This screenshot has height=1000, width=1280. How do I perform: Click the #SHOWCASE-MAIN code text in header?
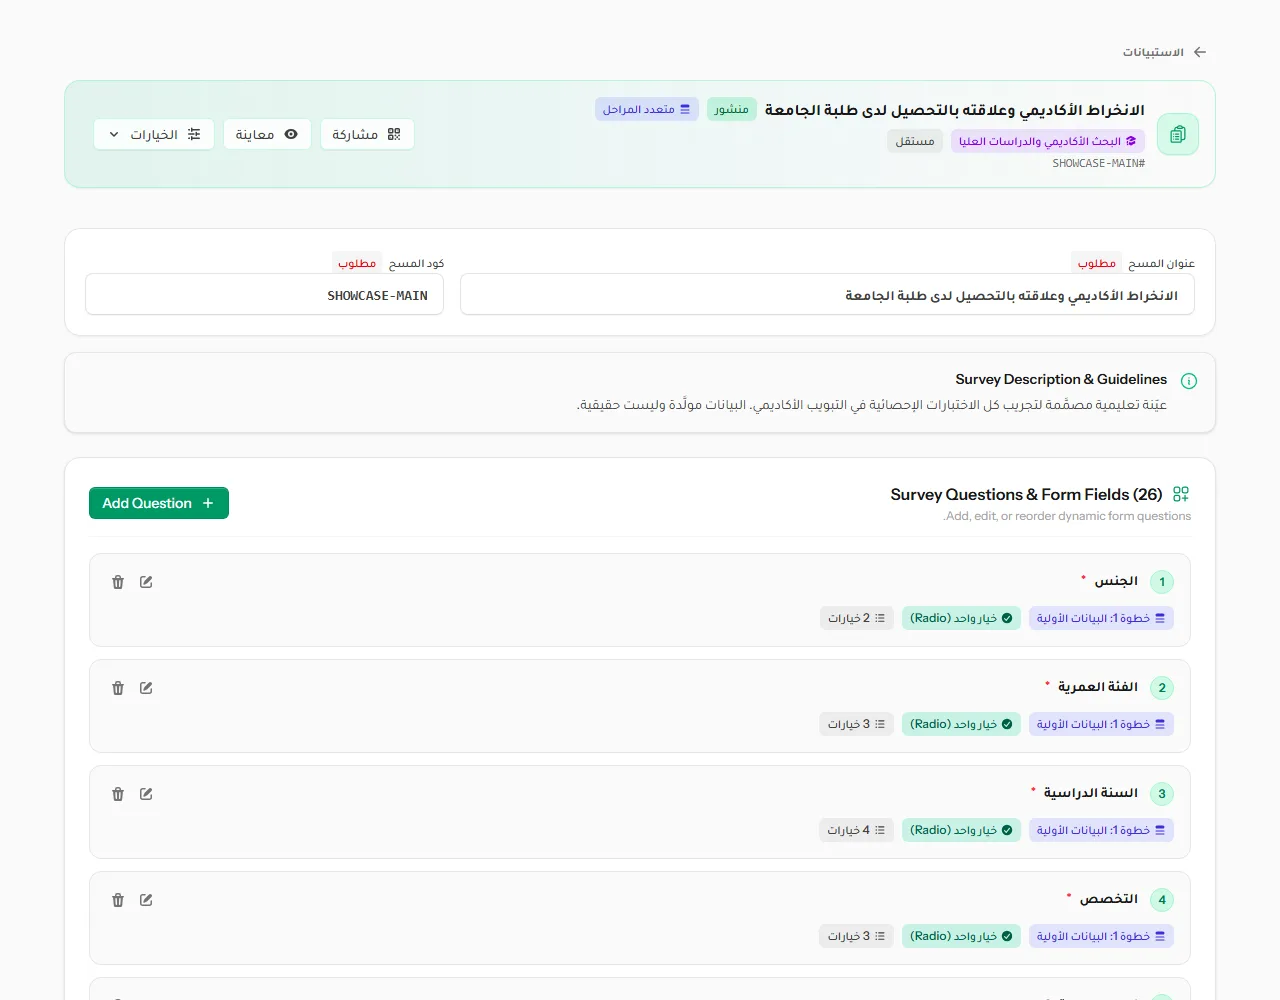click(1099, 163)
